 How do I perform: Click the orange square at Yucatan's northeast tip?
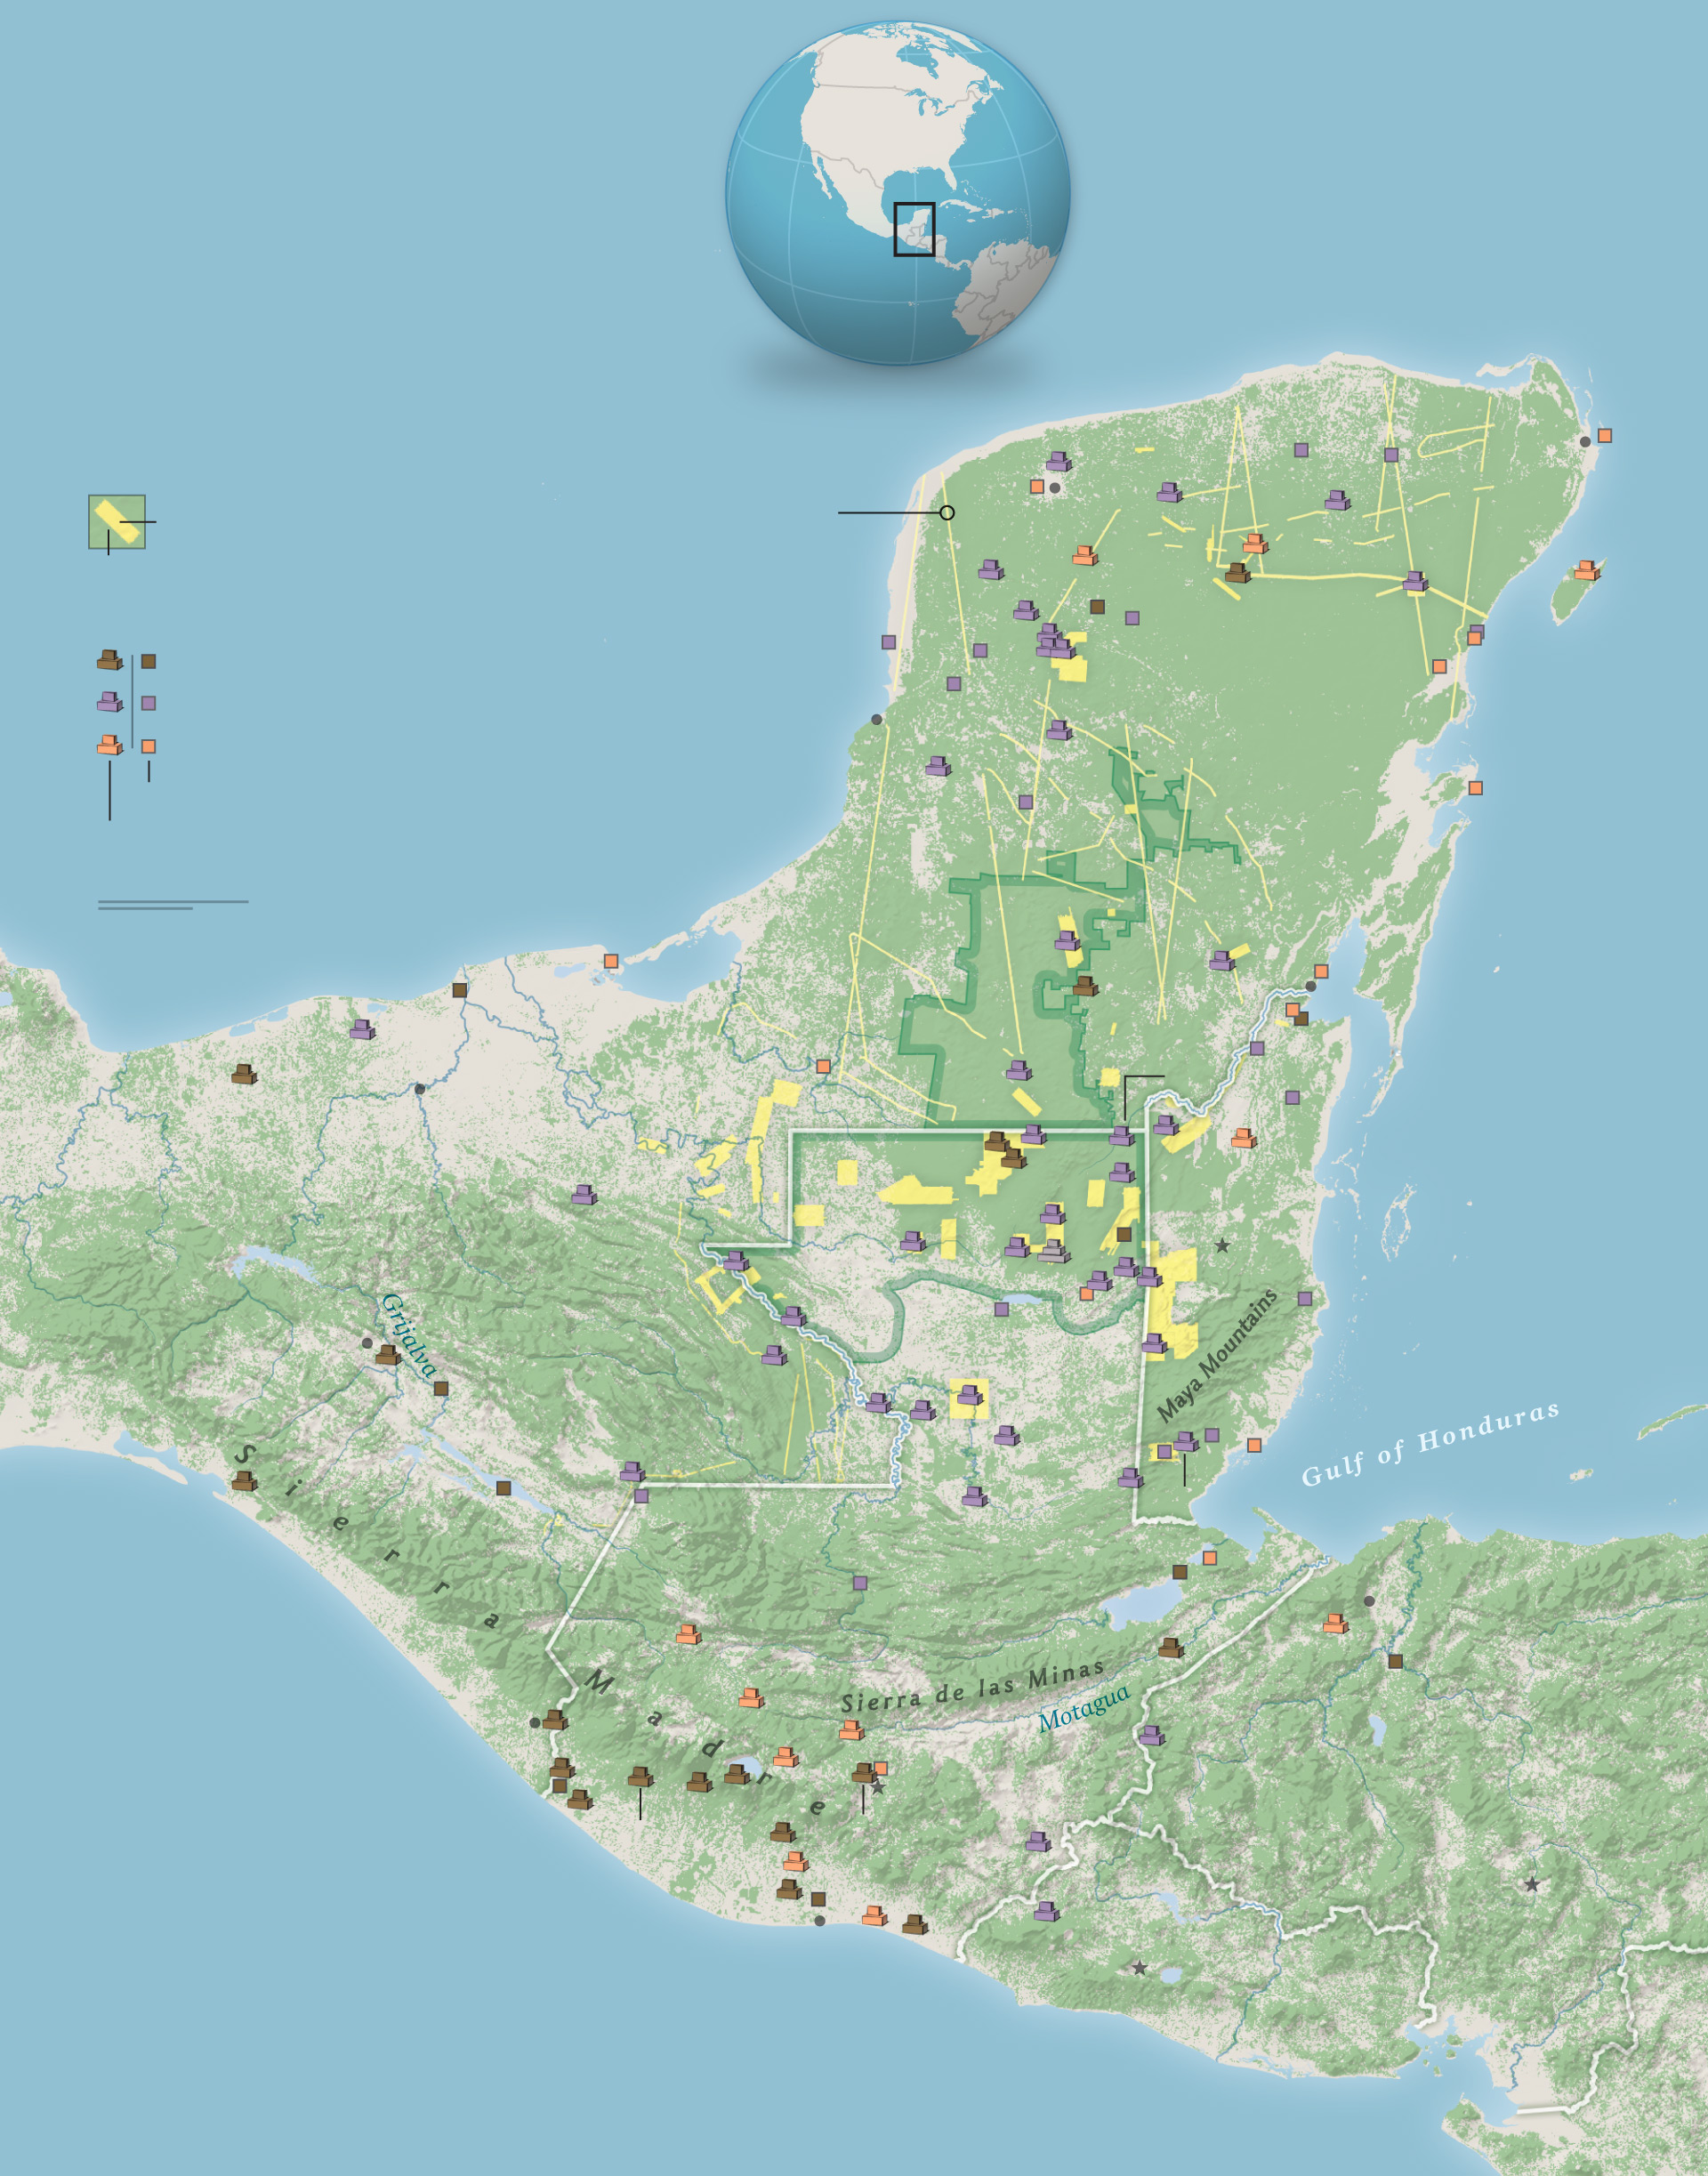click(1604, 436)
